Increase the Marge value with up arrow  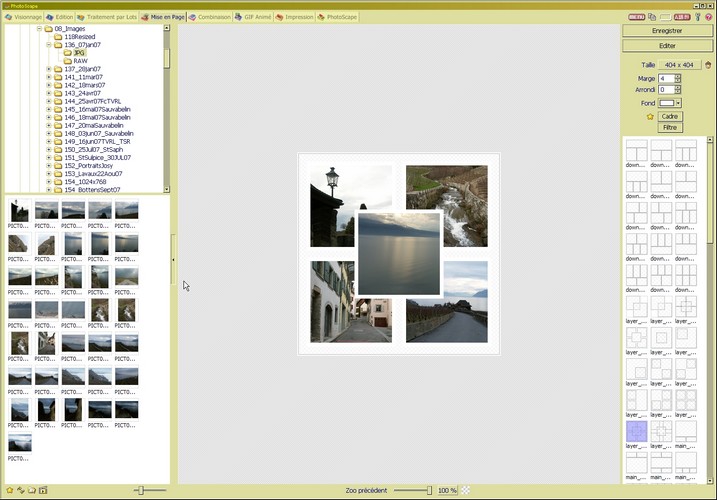click(677, 75)
